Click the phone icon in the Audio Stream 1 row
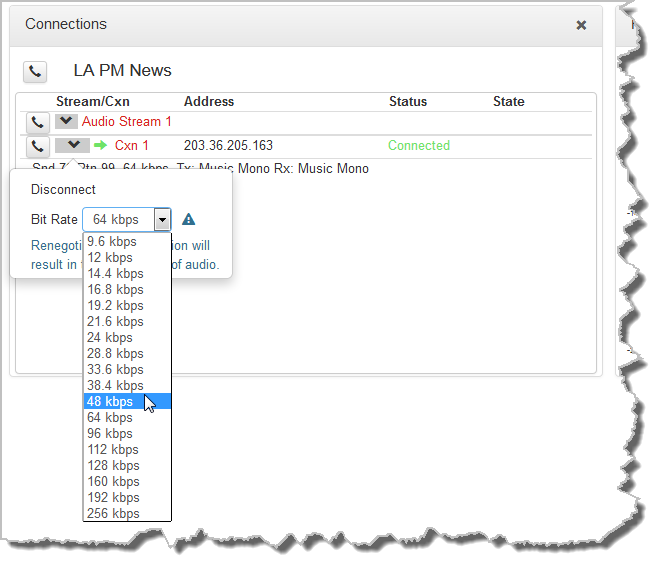The image size is (664, 574). 37,123
